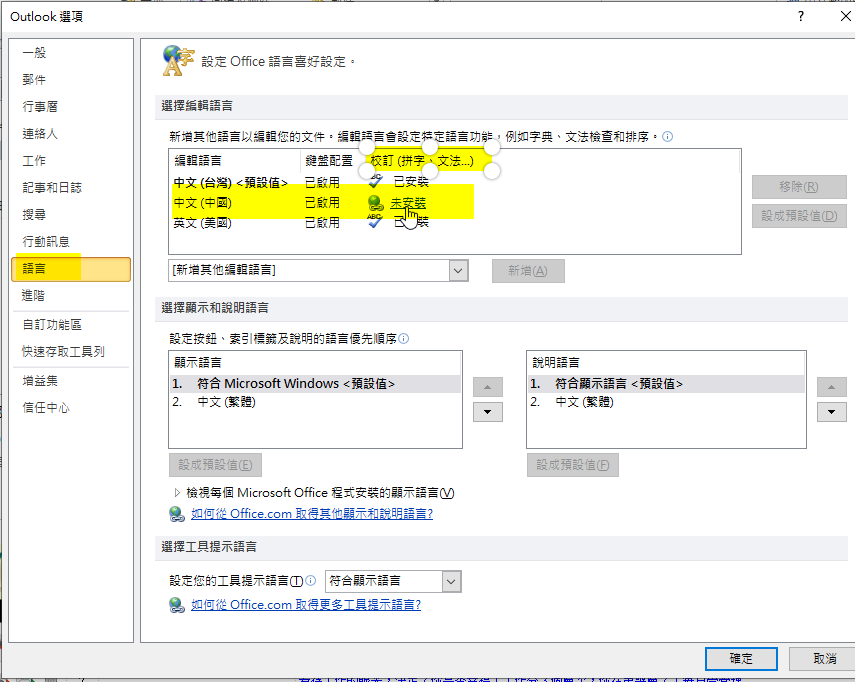Open the 郵件 options category

click(x=71, y=80)
